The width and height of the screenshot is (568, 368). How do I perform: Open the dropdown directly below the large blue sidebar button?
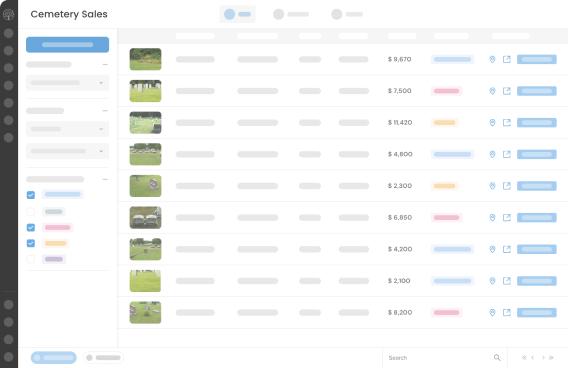(x=67, y=83)
